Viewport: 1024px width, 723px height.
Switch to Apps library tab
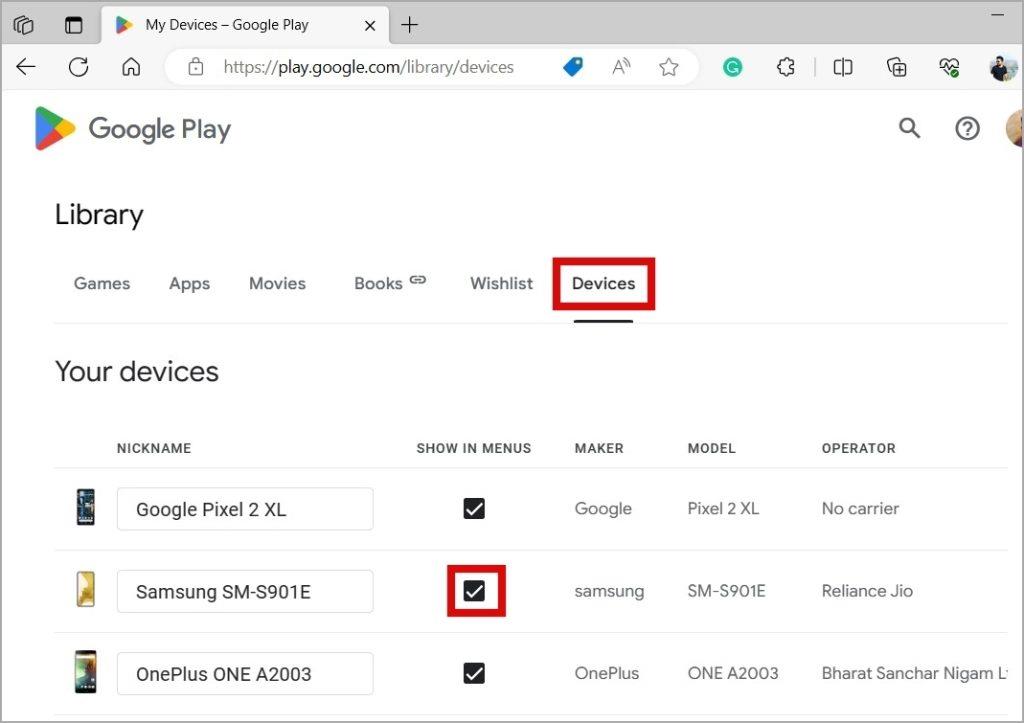[x=189, y=283]
